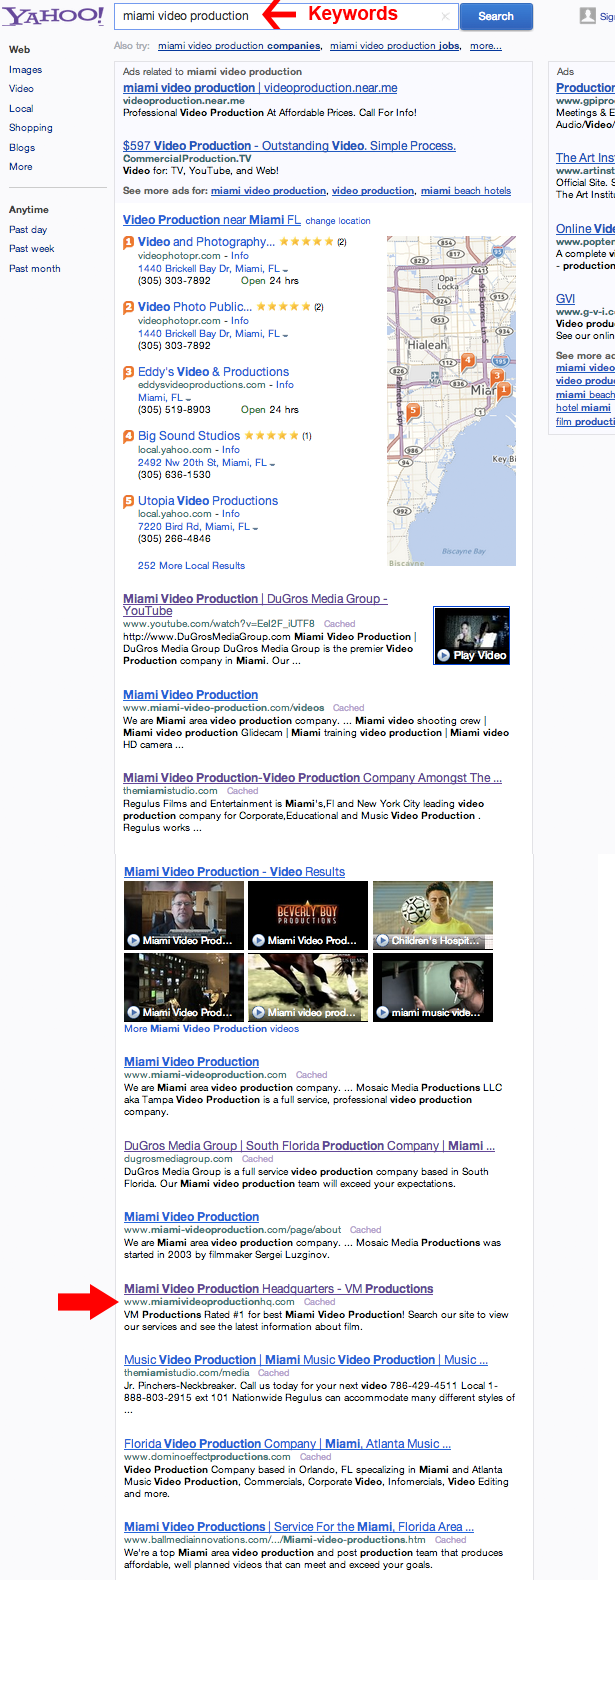Click more... in Also try suggestions

pos(486,46)
